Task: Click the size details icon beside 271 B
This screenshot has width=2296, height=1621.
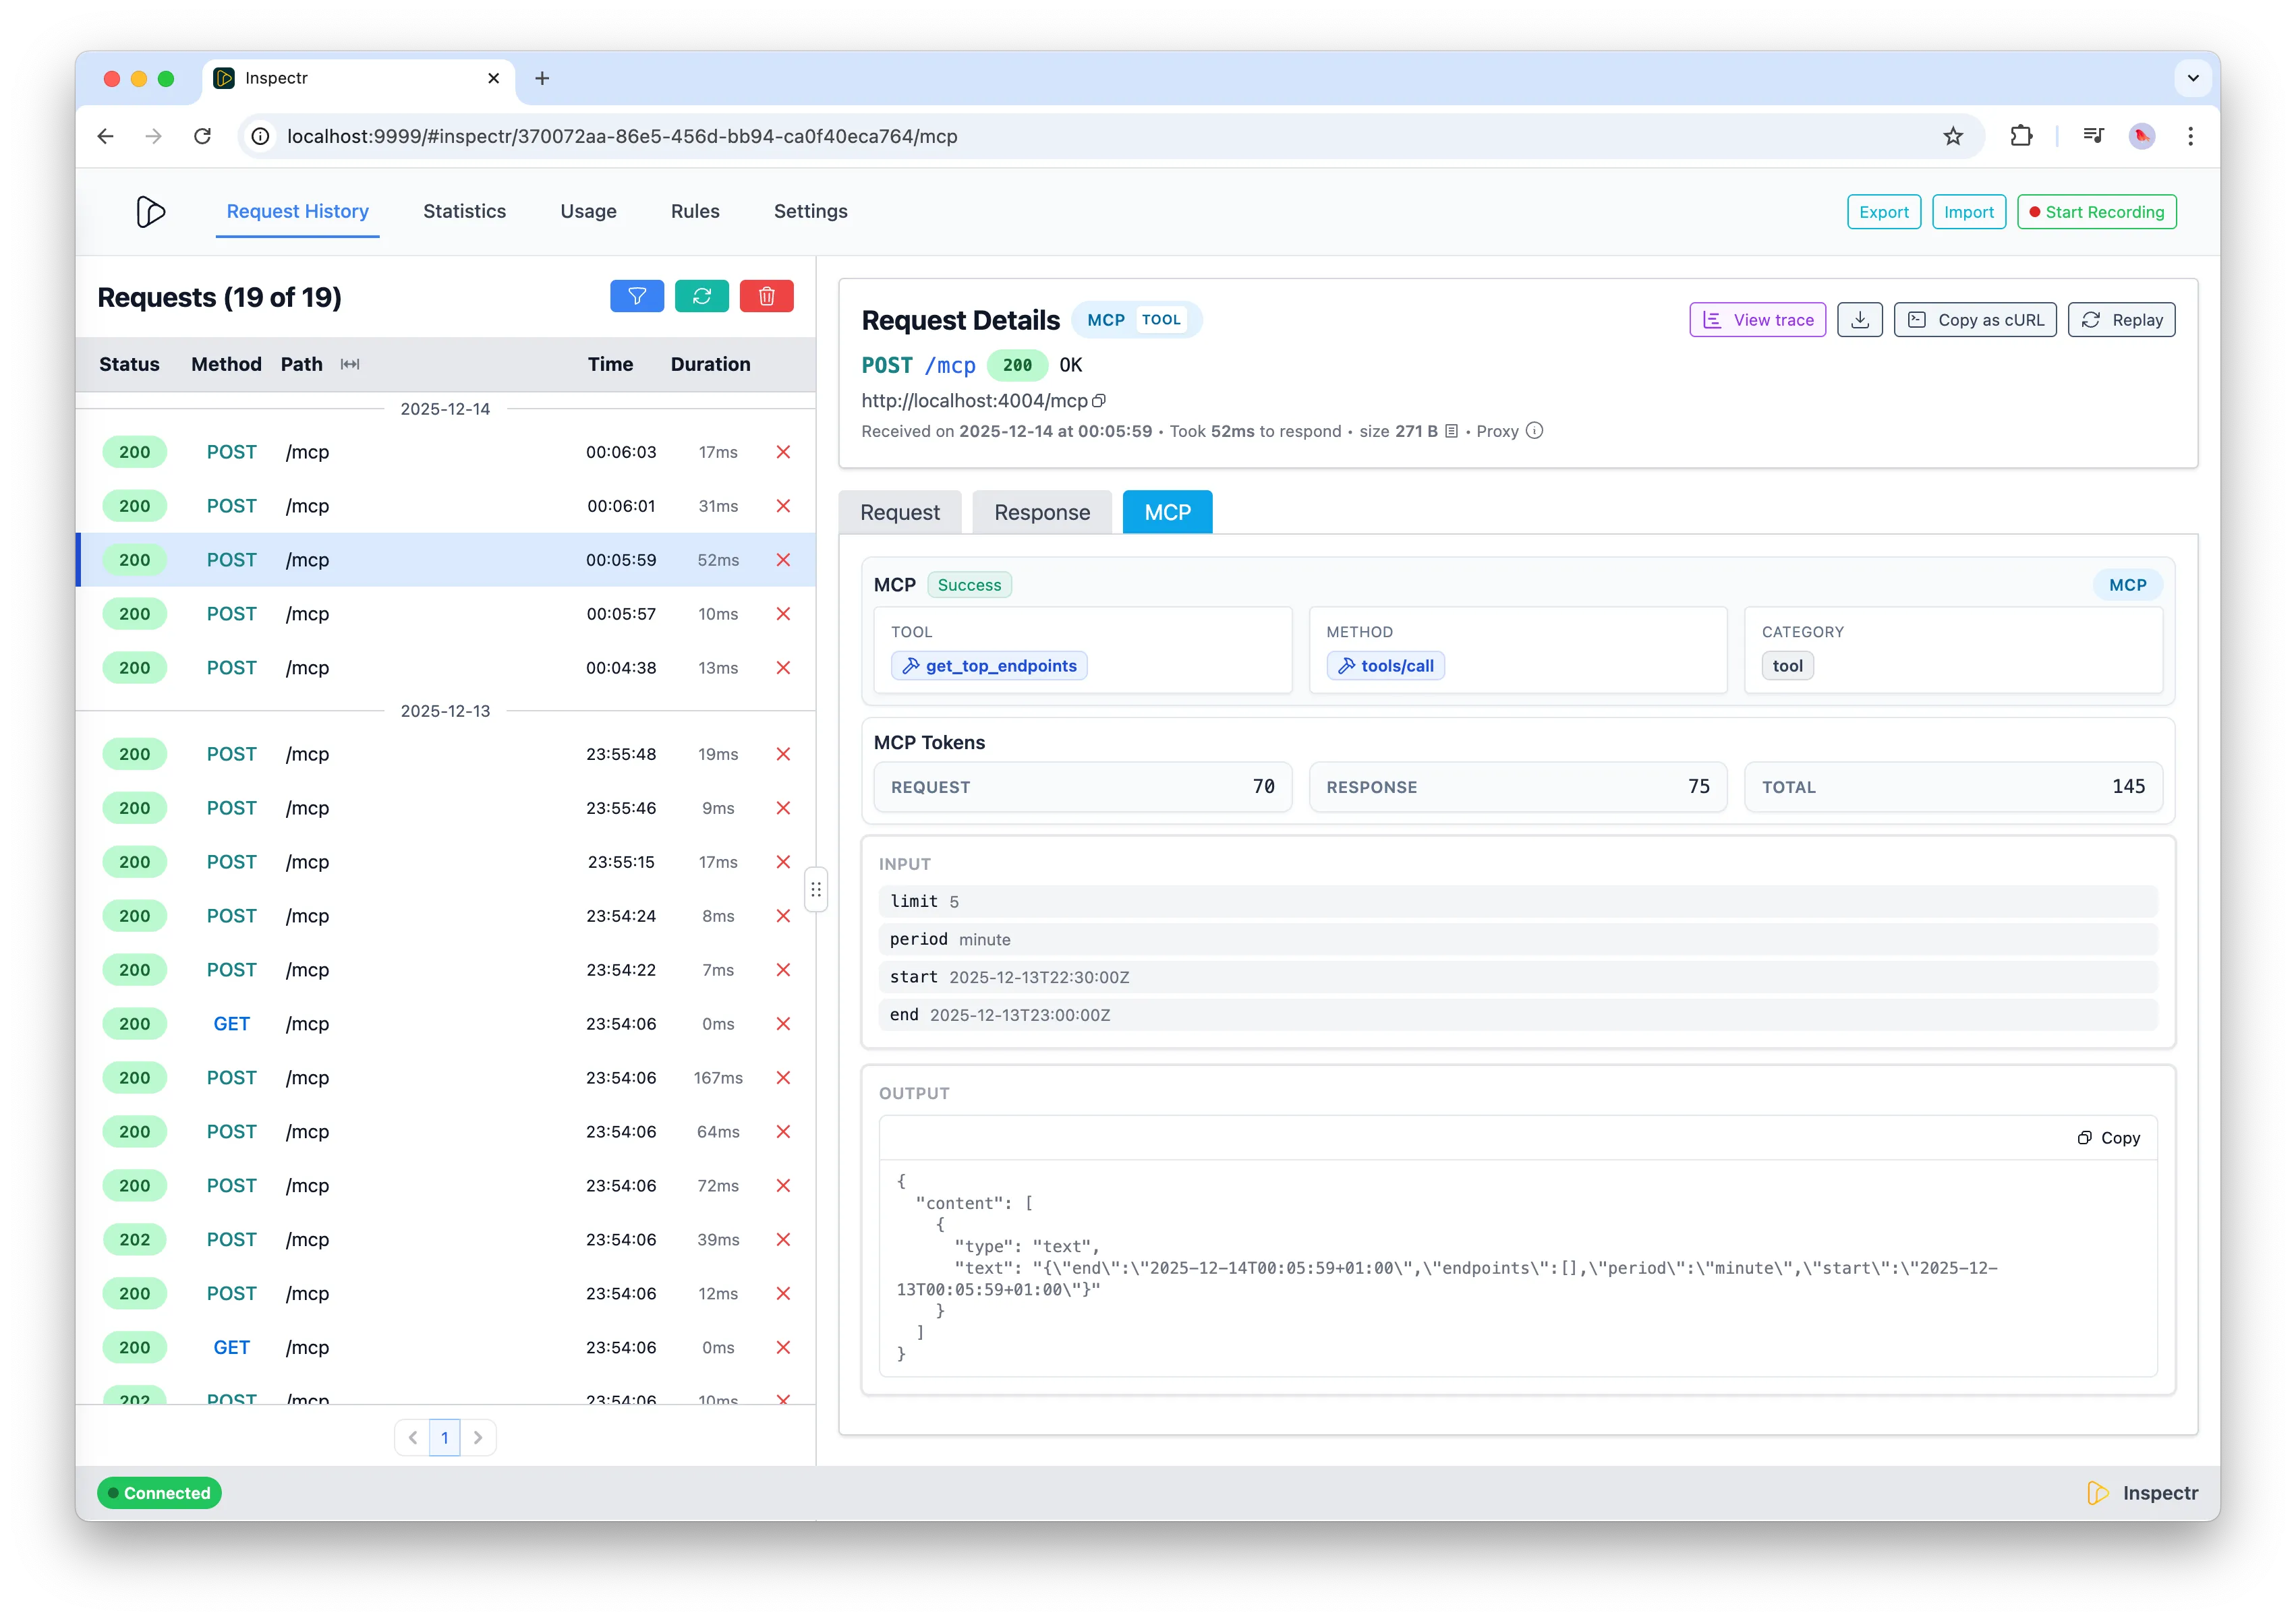Action: pos(1451,431)
